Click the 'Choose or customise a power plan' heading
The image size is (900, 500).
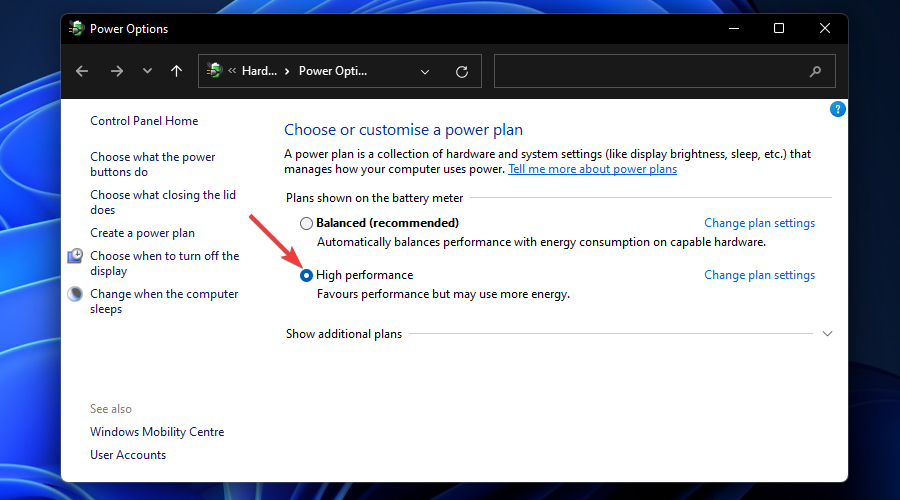(x=404, y=130)
